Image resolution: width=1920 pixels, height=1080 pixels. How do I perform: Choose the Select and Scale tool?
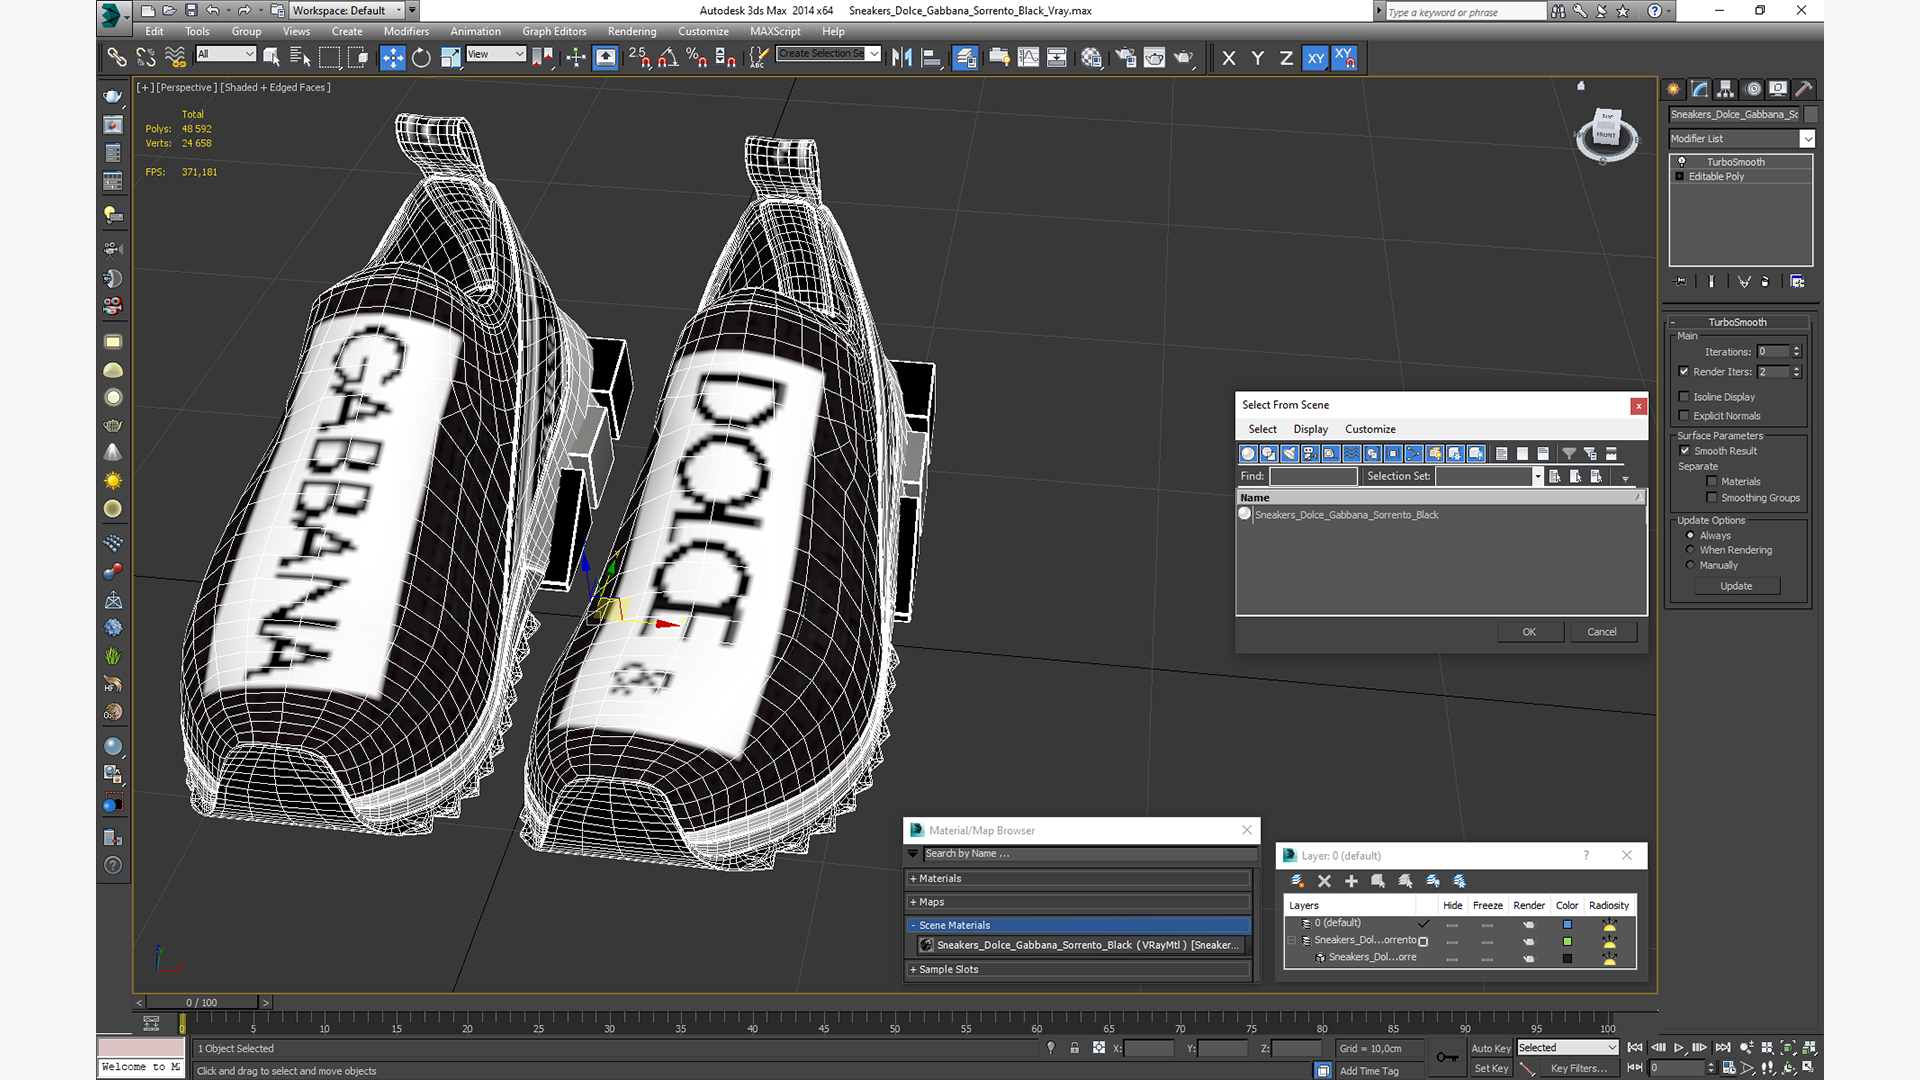click(x=450, y=58)
